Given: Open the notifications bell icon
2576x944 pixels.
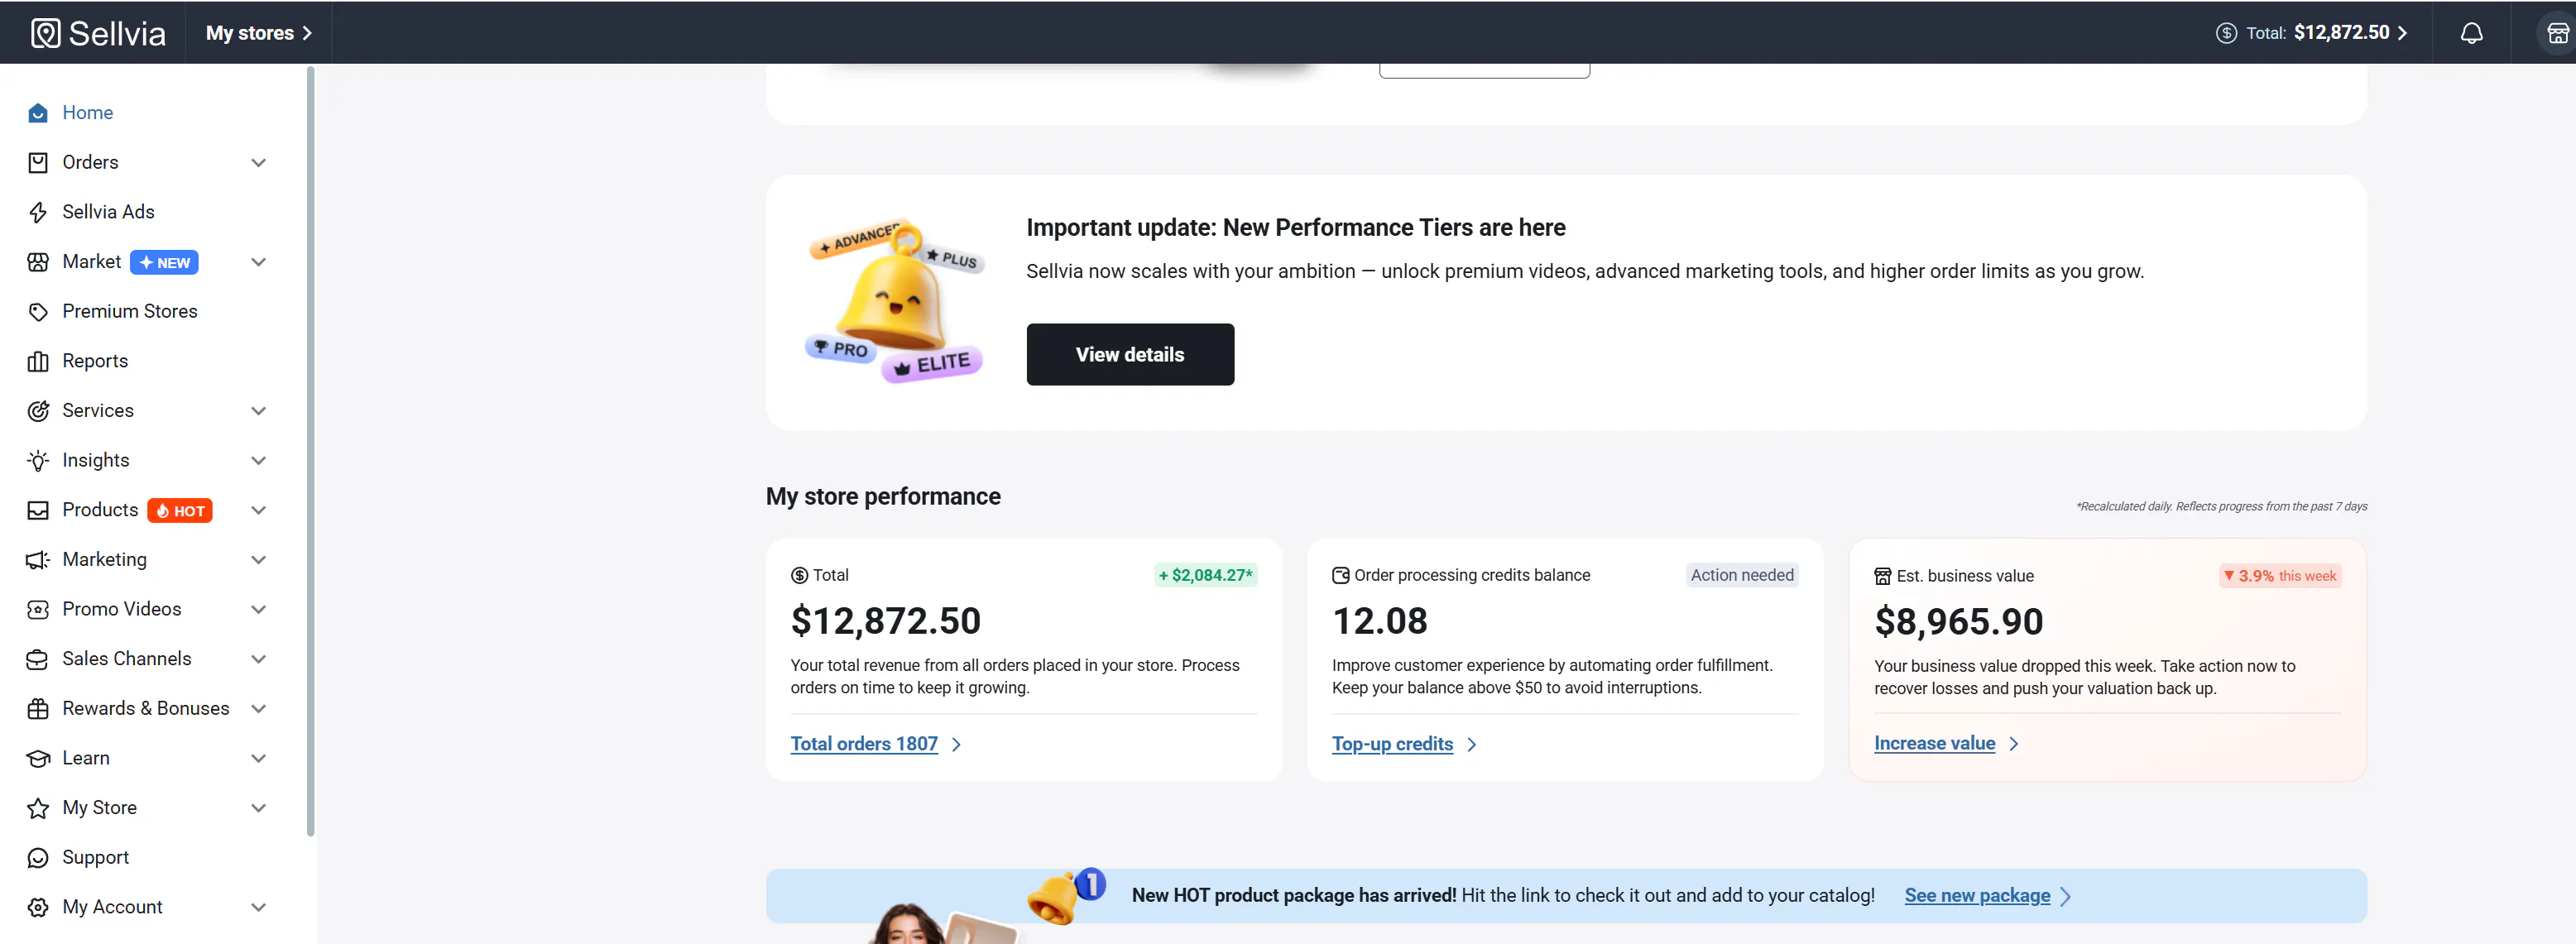Looking at the screenshot, I should point(2471,33).
